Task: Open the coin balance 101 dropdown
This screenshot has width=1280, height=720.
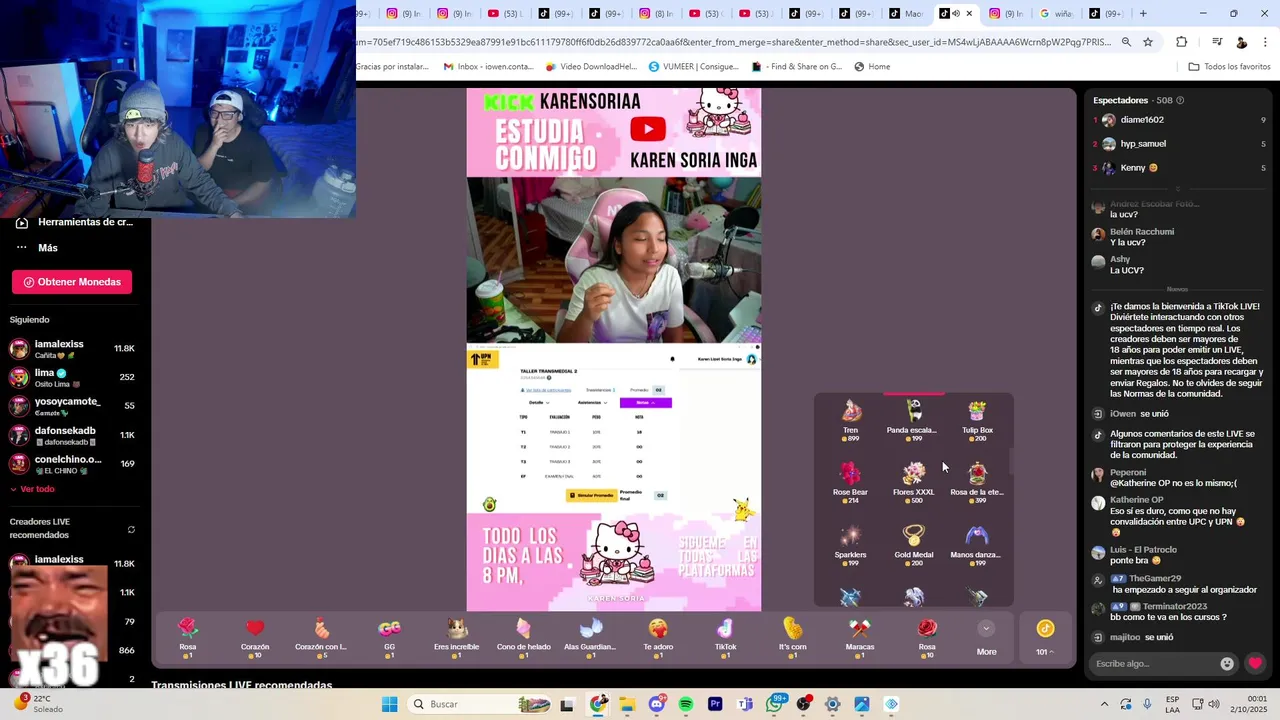Action: pos(1045,637)
